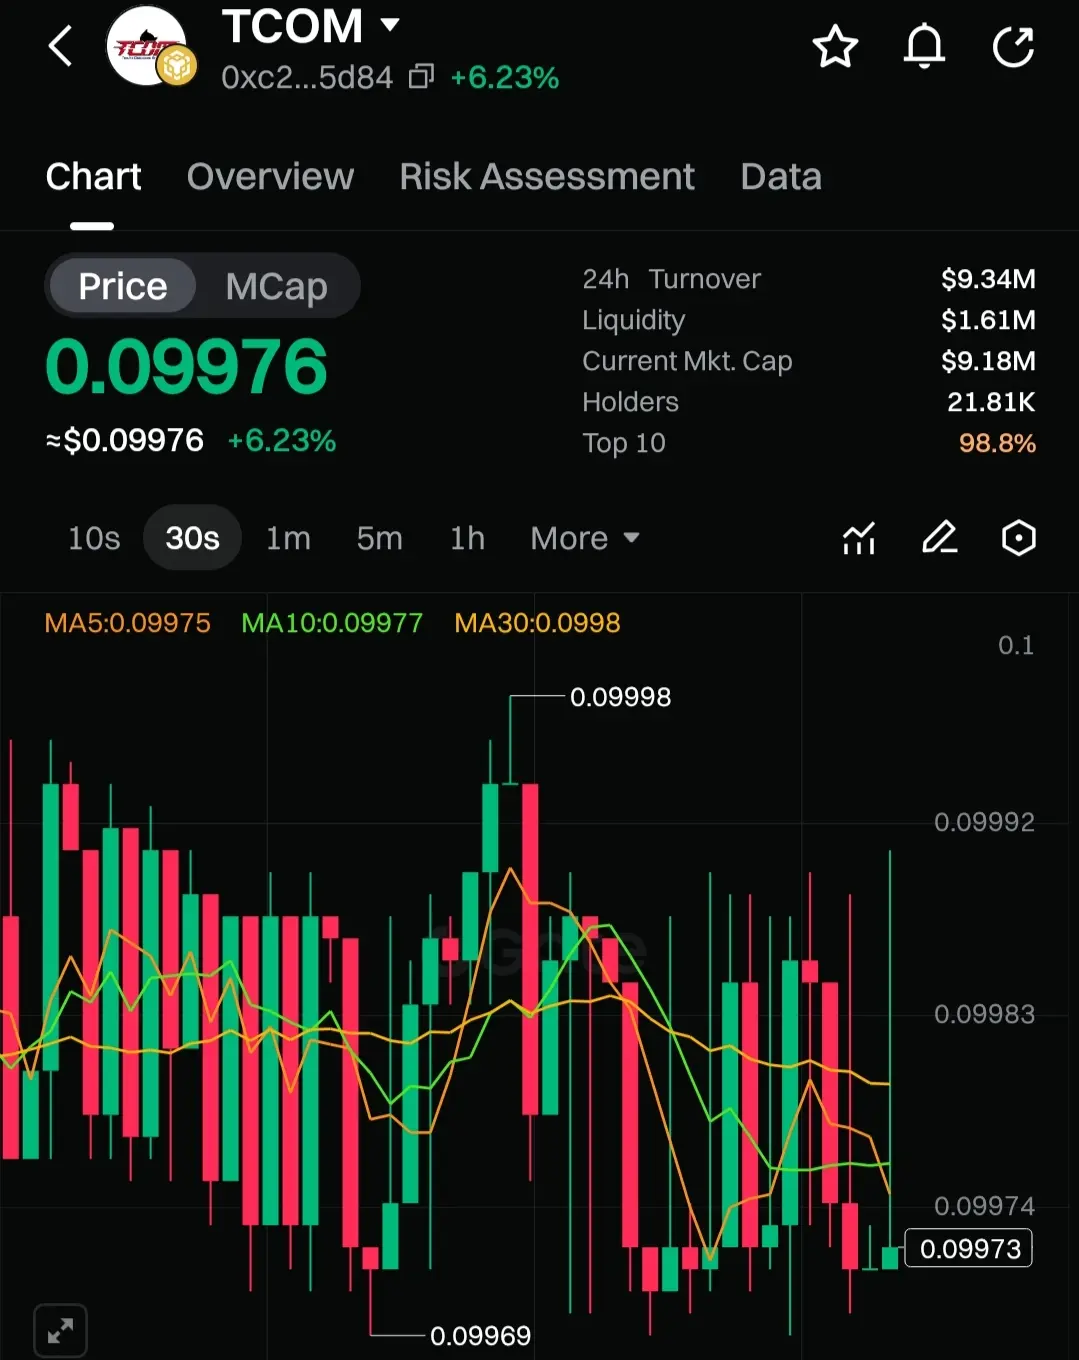Open the chart indicators icon

tap(859, 538)
